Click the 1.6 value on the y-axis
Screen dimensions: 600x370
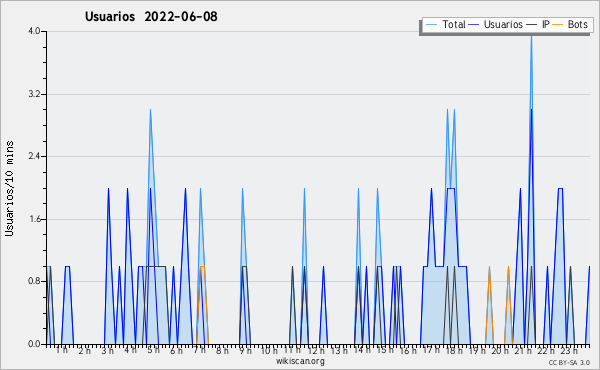tap(35, 219)
